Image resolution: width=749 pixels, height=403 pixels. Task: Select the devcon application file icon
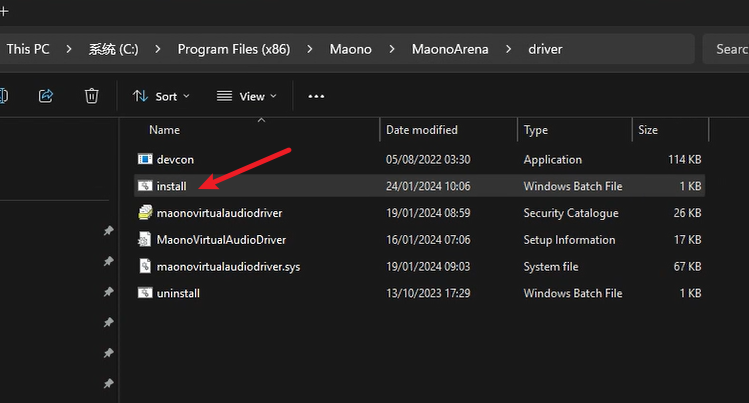(x=144, y=159)
